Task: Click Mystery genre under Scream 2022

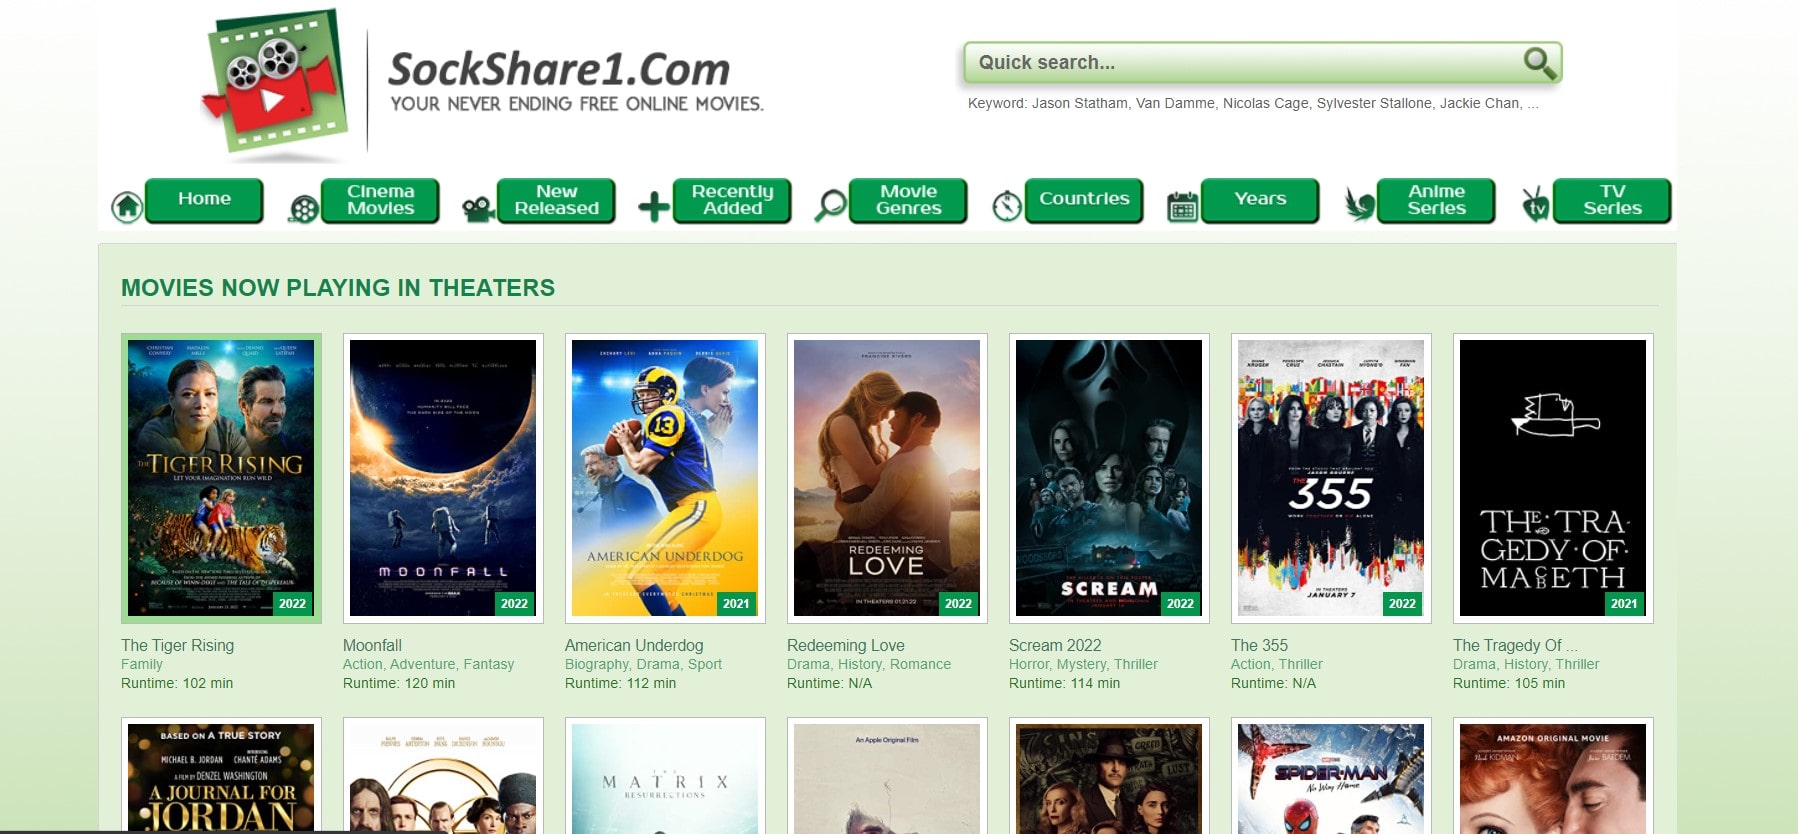Action: [x=1082, y=664]
